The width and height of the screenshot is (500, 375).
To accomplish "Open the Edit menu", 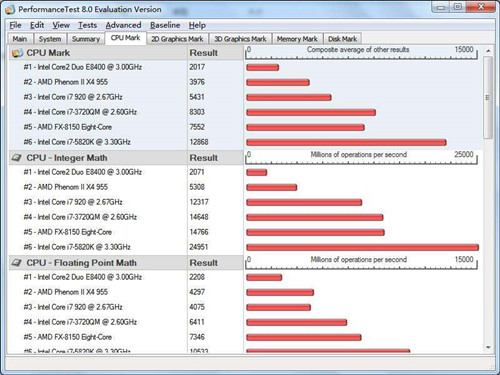I will [37, 25].
